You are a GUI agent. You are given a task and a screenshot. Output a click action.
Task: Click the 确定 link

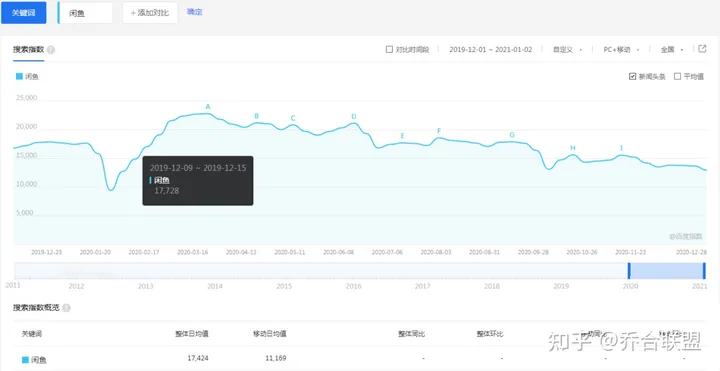[x=195, y=12]
